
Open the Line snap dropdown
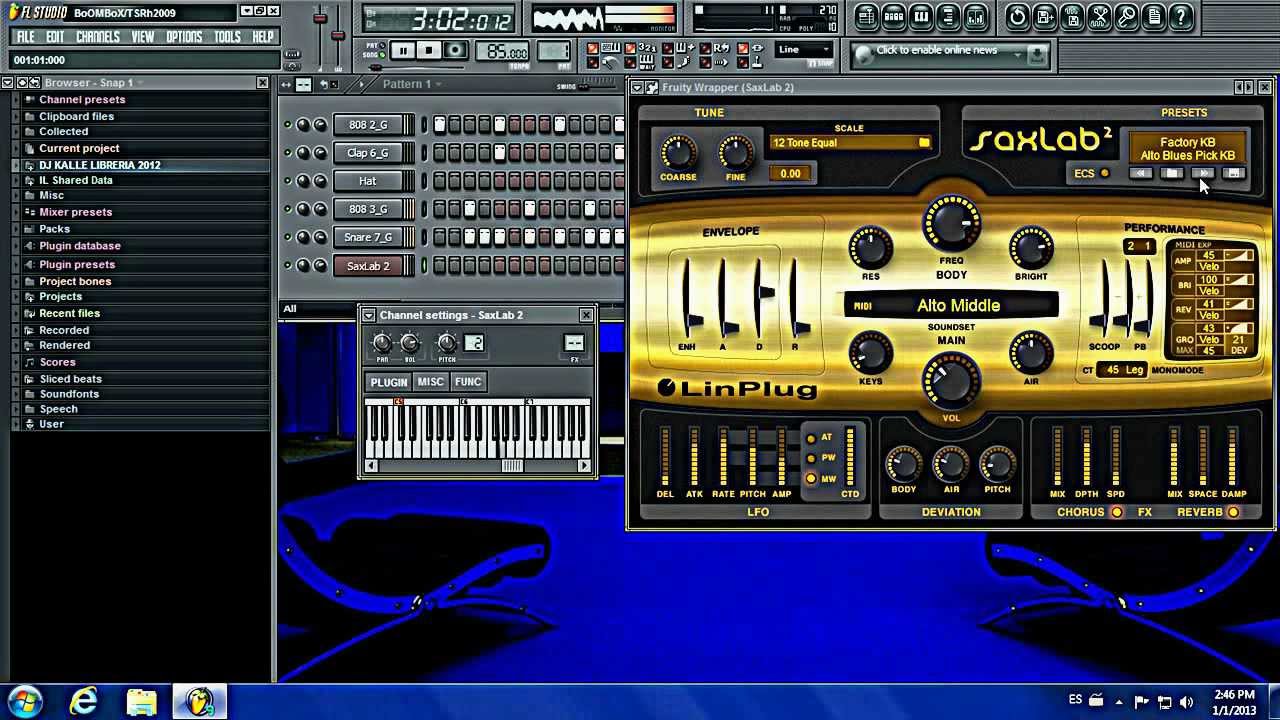804,49
